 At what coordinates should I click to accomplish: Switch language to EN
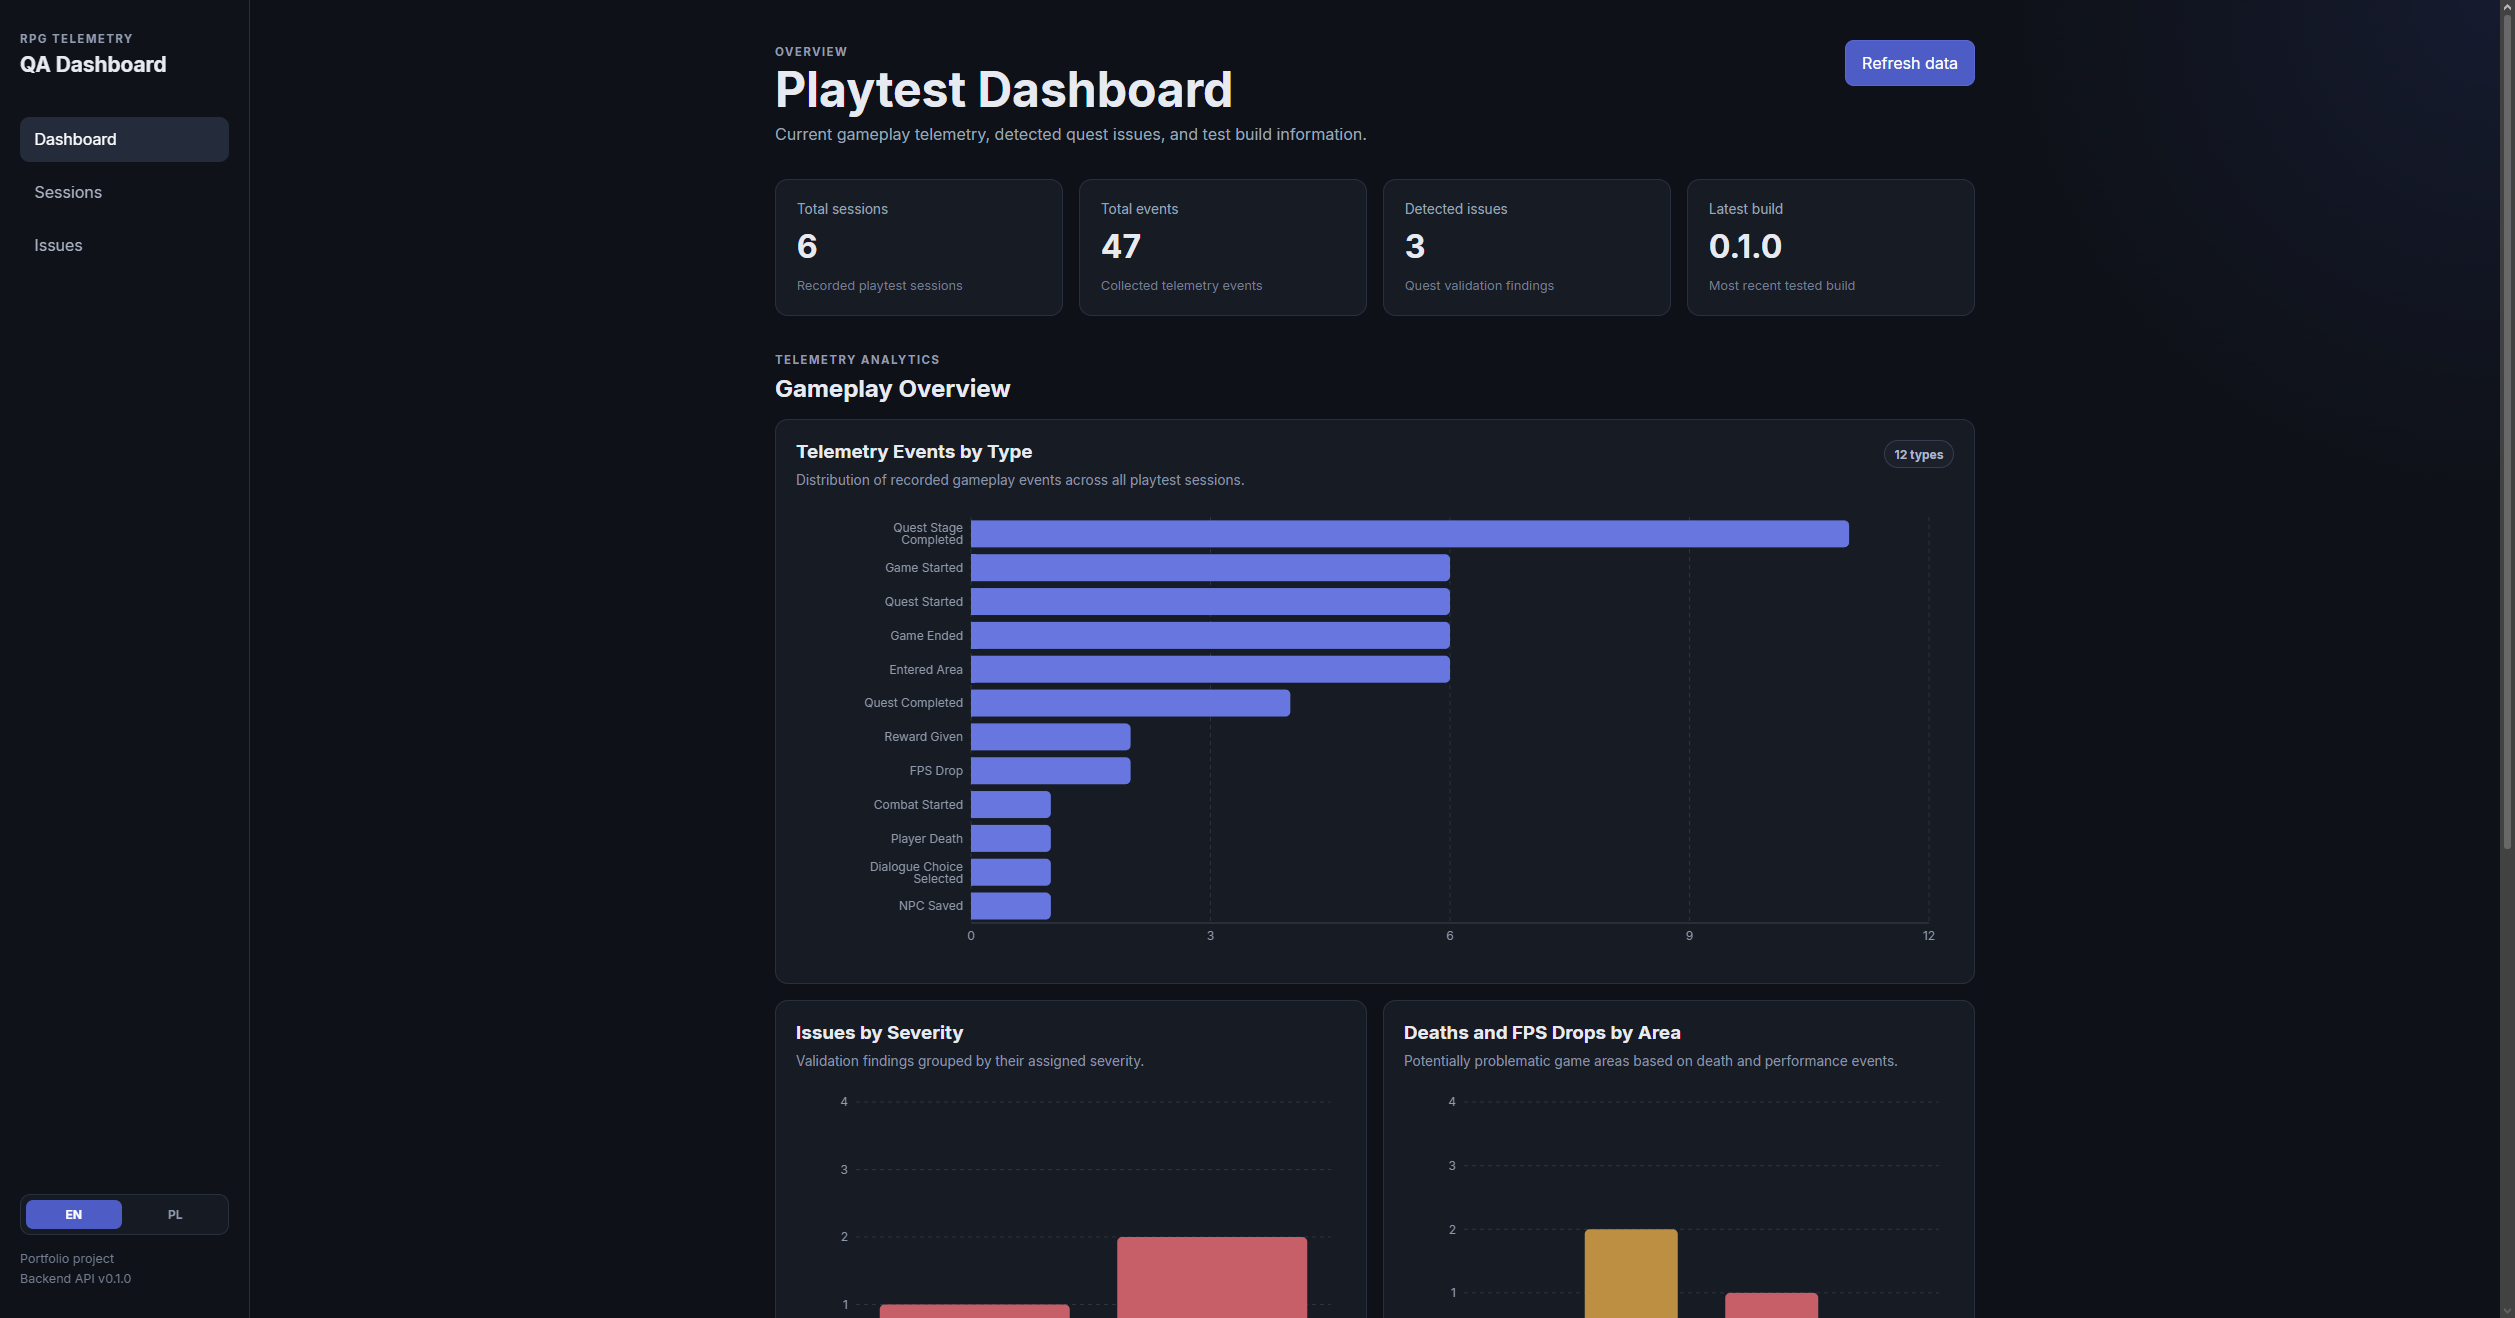74,1214
